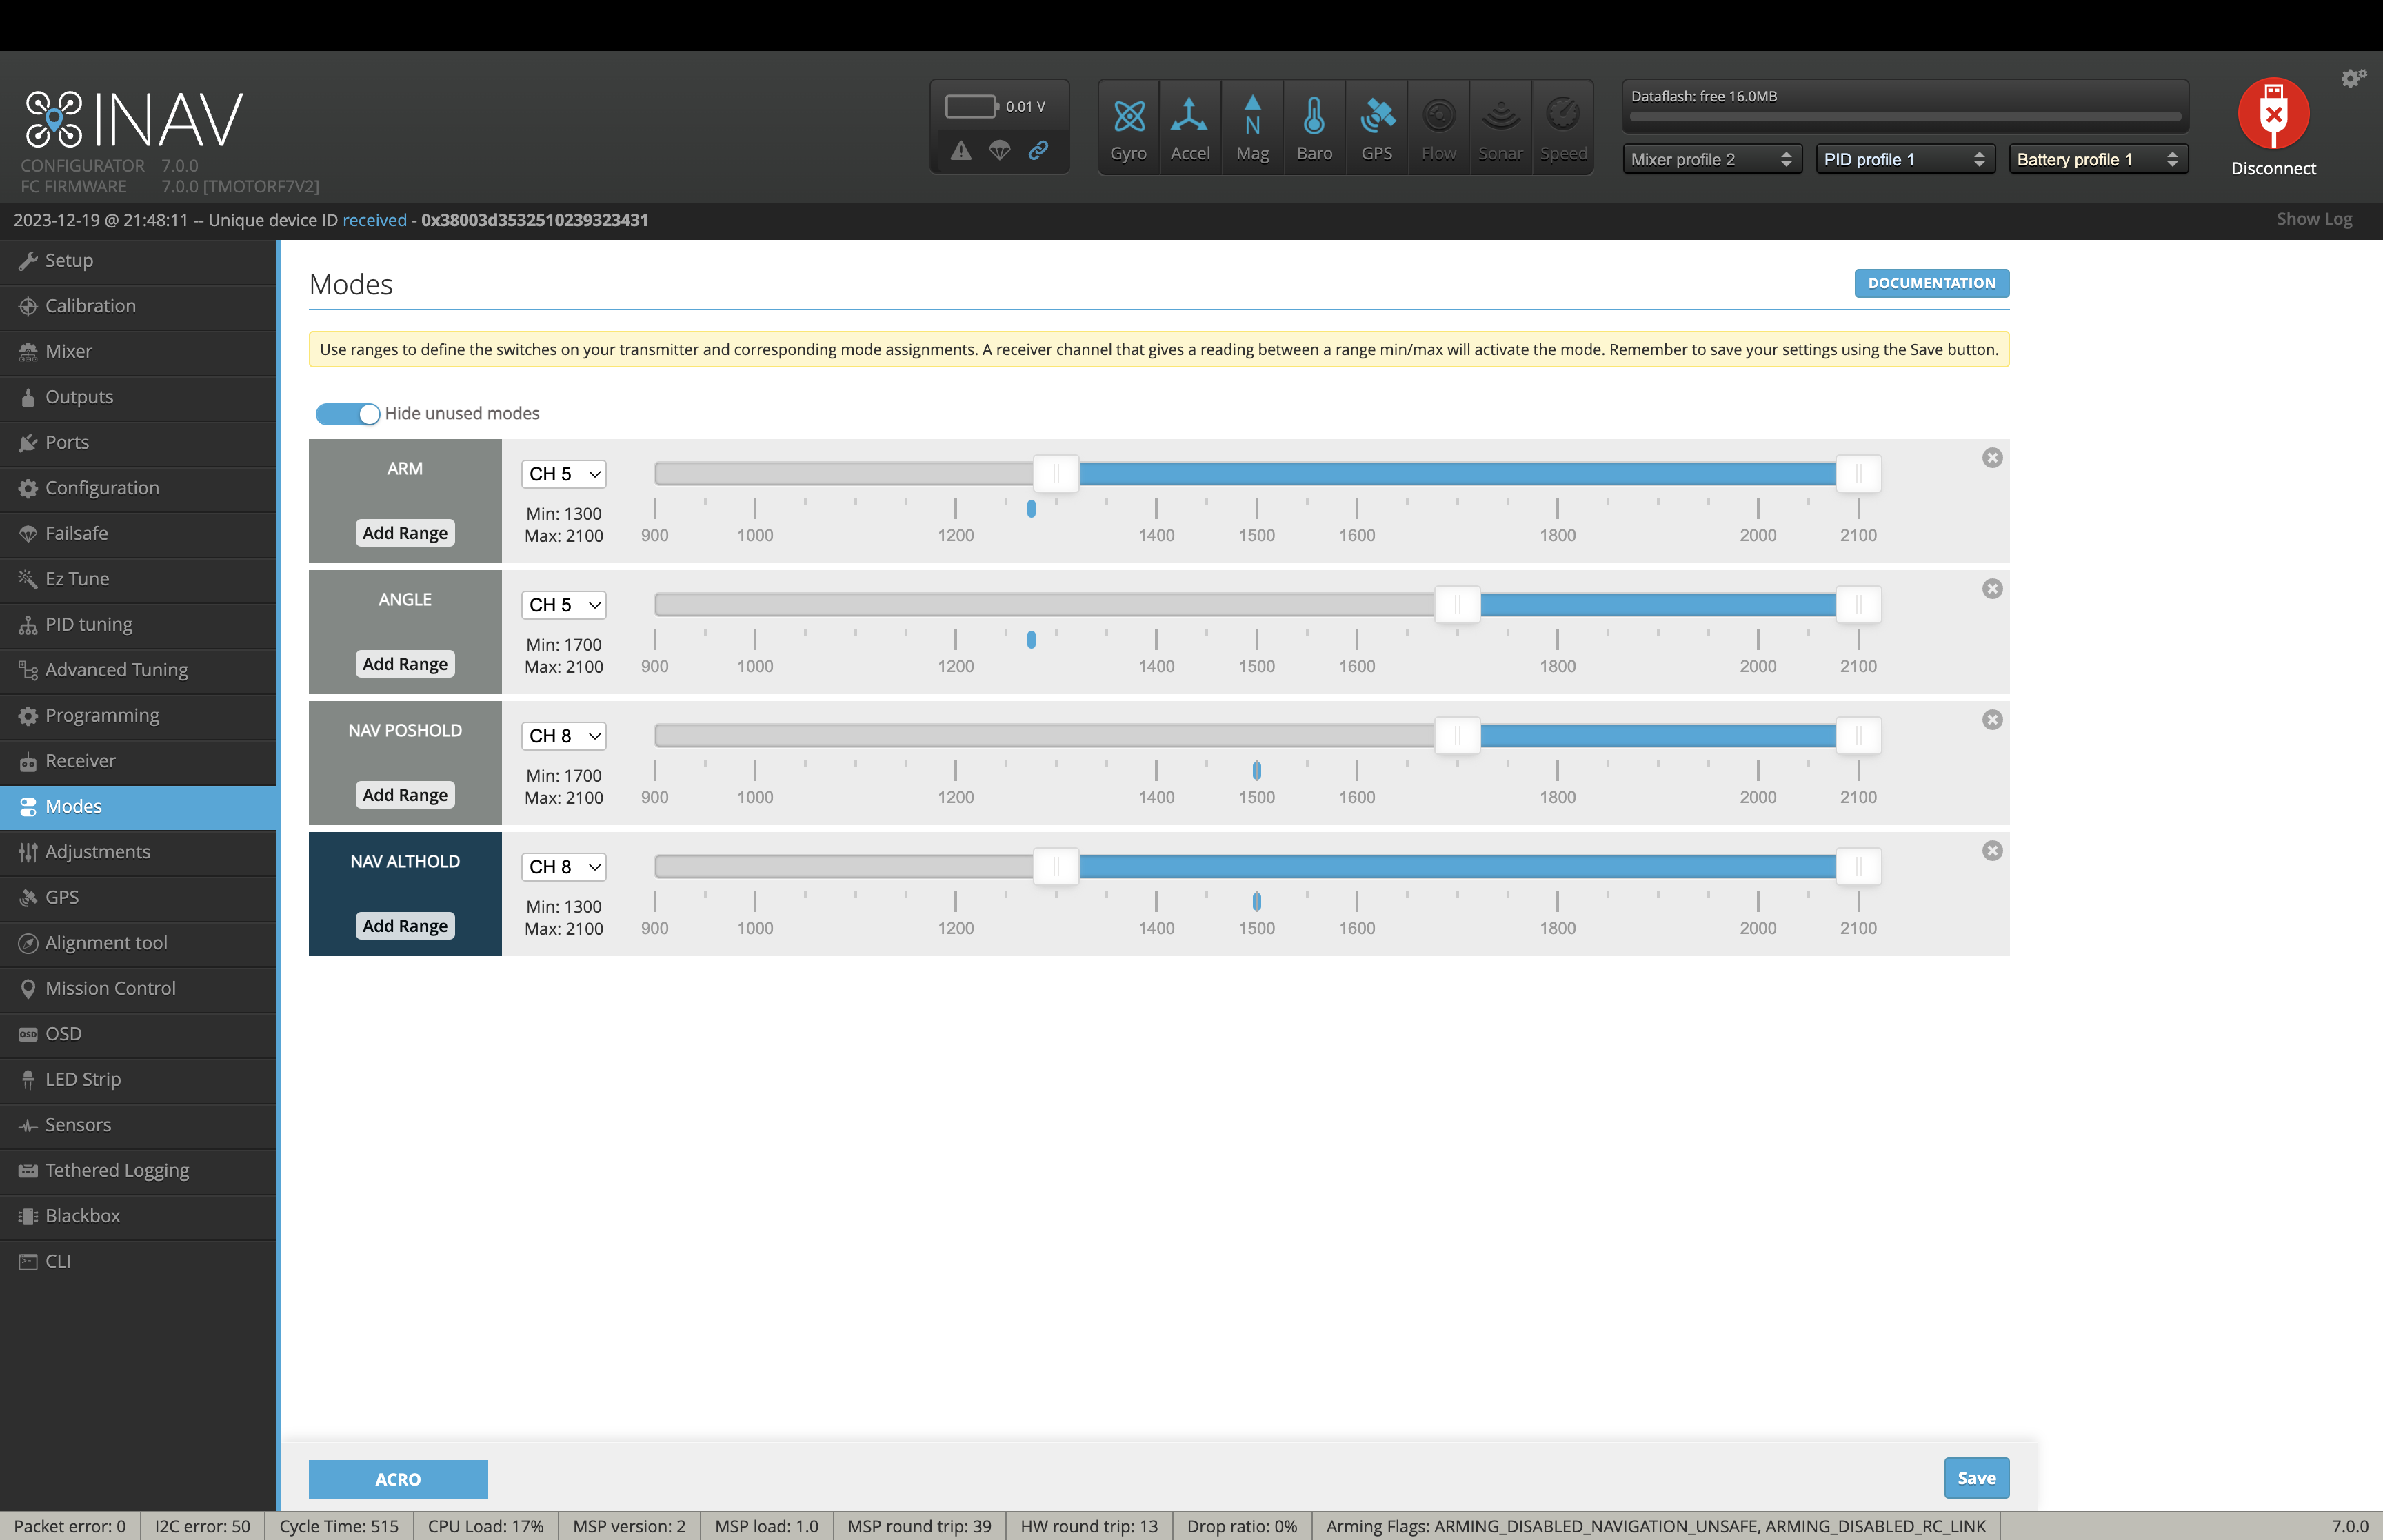Viewport: 2383px width, 1540px height.
Task: Click the link icon below the battery indicator
Action: tap(1038, 150)
